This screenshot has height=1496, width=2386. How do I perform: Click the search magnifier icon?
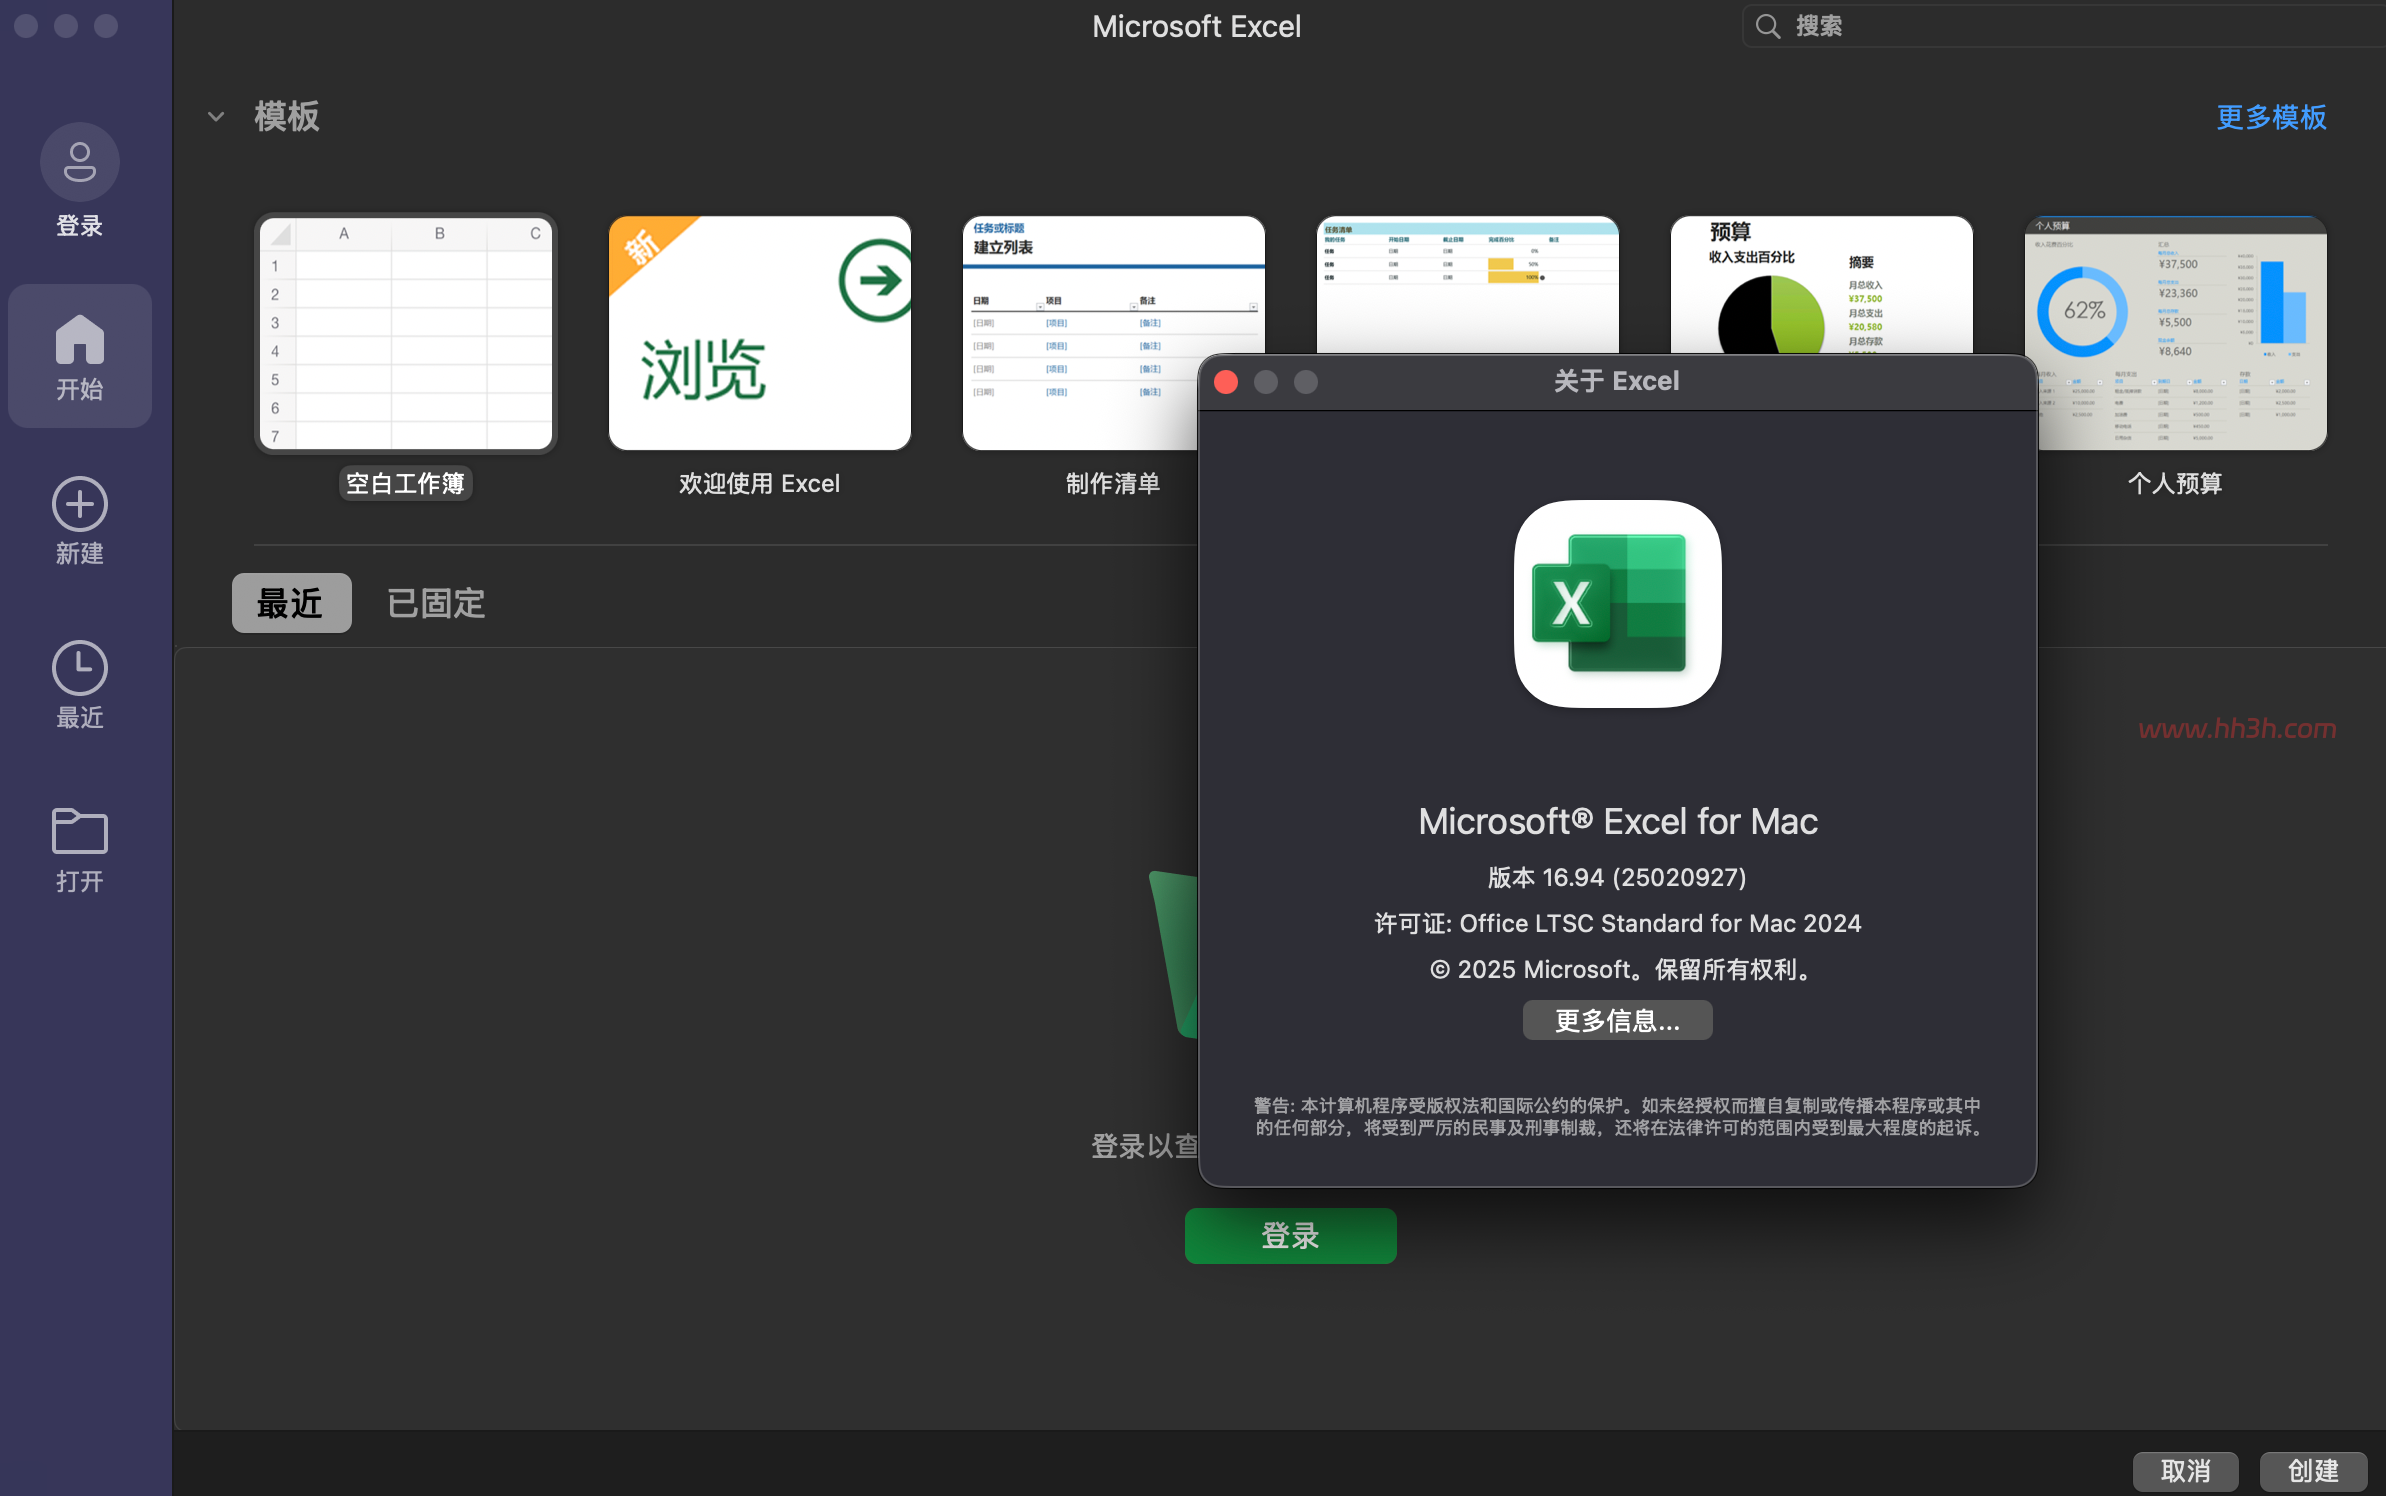pos(1768,26)
